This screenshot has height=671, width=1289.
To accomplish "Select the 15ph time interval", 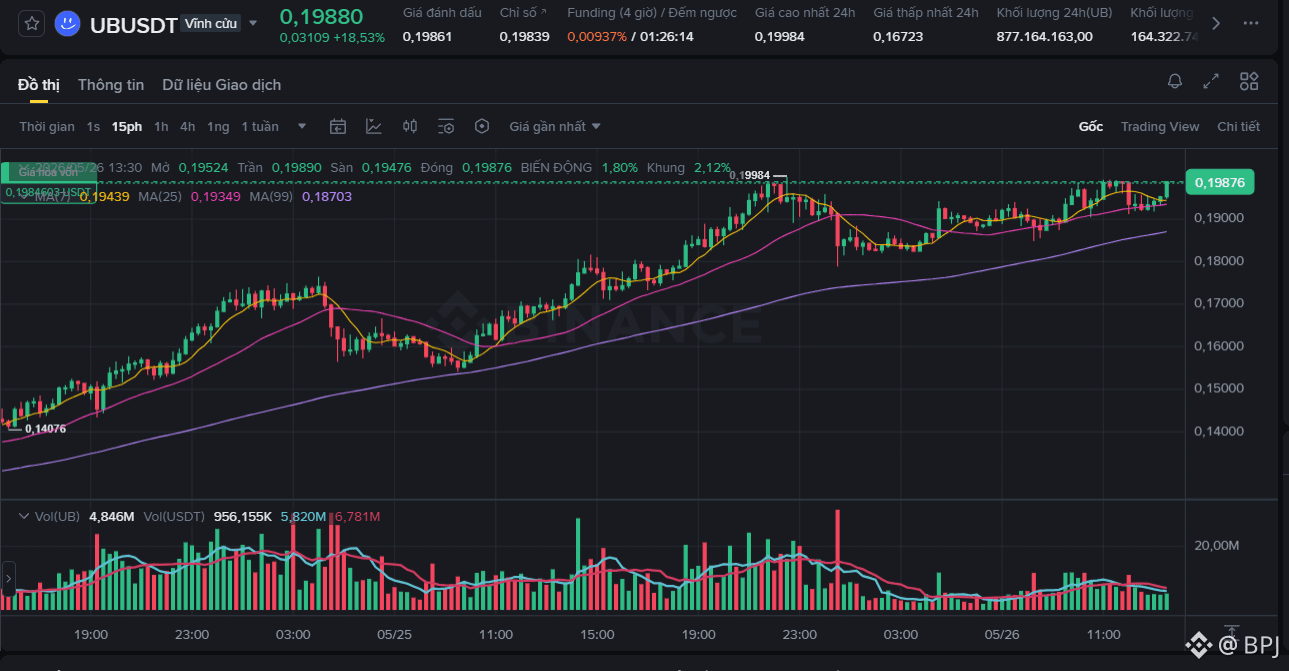I will click(x=127, y=126).
